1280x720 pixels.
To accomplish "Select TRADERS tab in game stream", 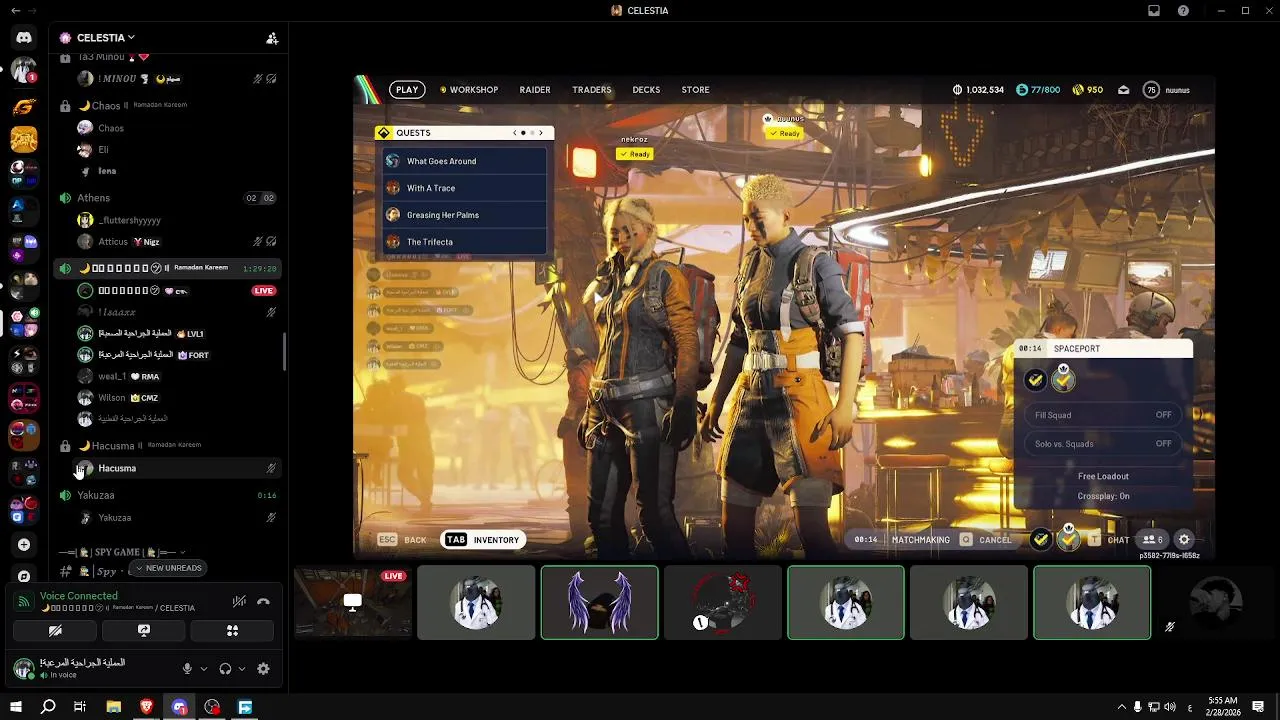I will pos(592,90).
